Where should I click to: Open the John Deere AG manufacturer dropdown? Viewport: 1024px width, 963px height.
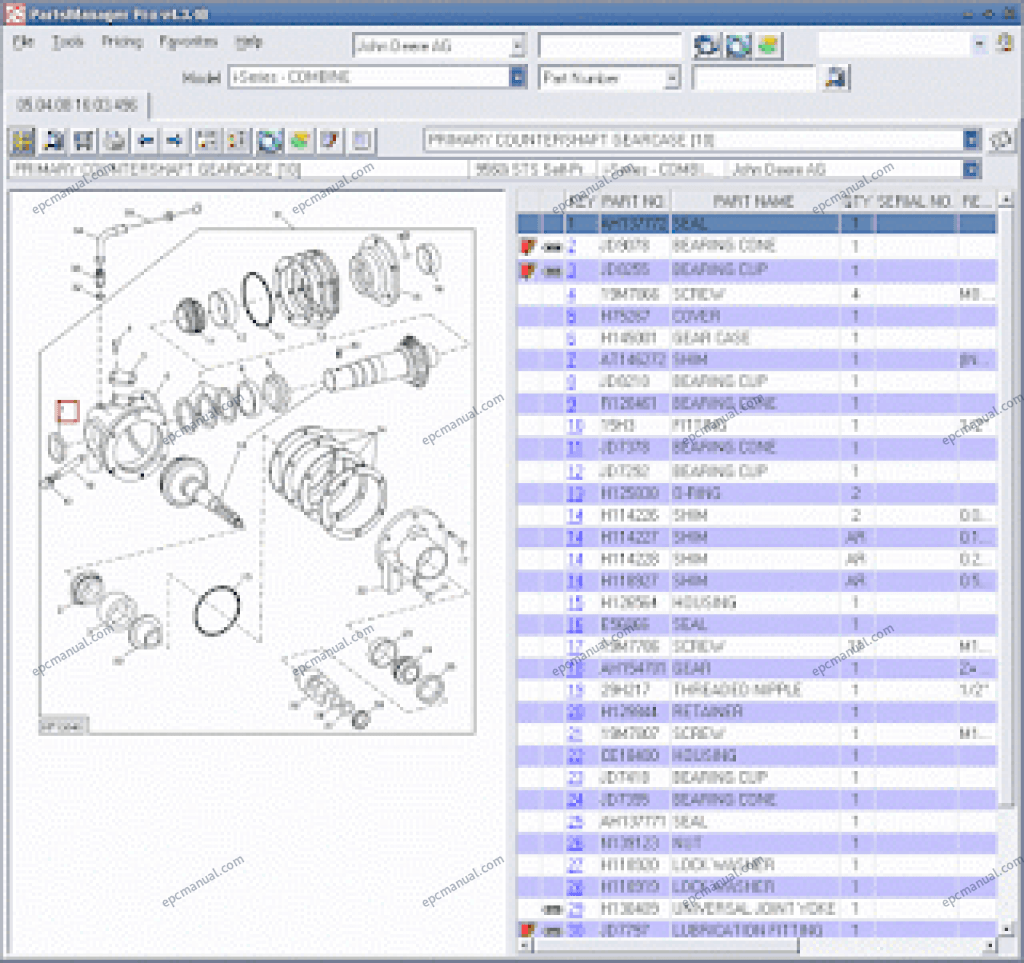518,46
